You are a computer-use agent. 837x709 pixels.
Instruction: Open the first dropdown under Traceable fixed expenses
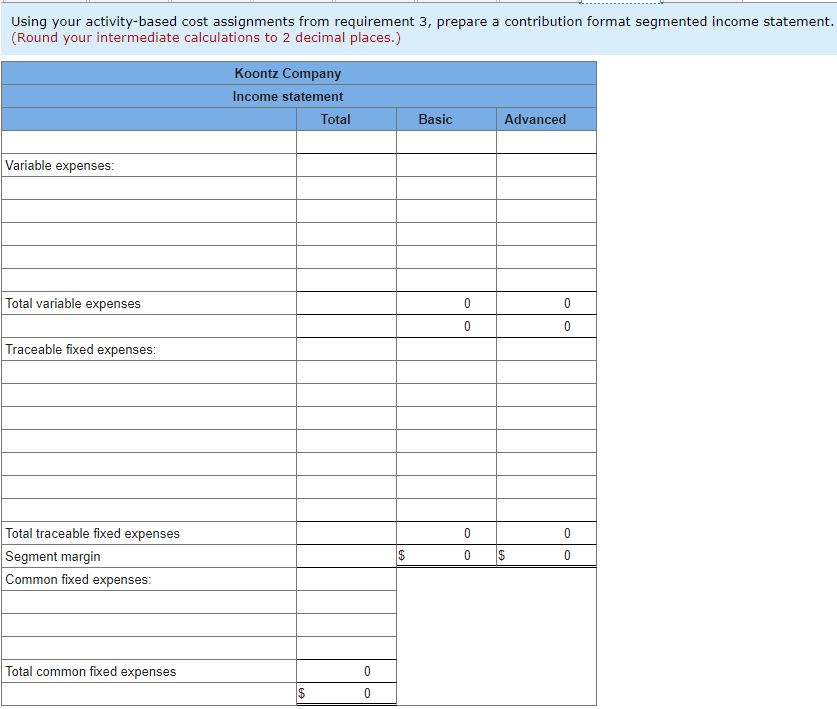pyautogui.click(x=148, y=371)
